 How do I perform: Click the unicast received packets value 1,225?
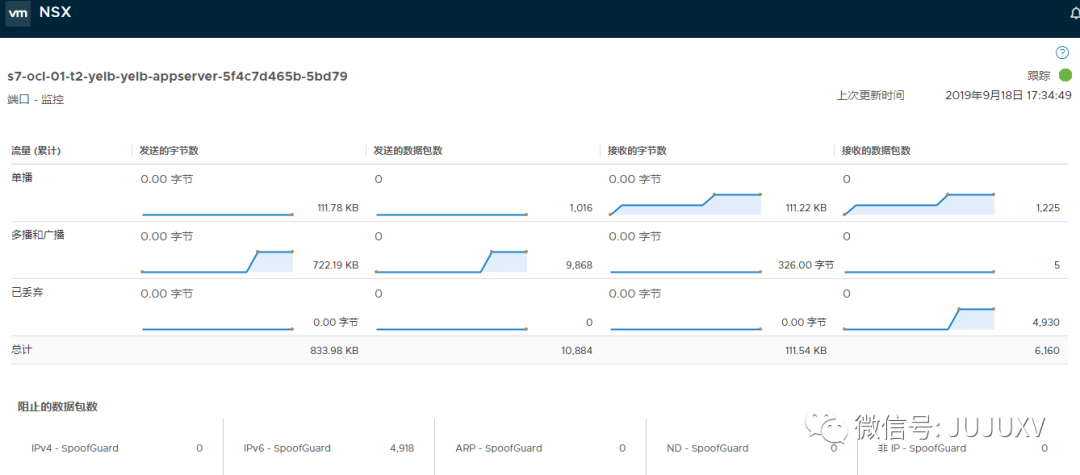1048,207
